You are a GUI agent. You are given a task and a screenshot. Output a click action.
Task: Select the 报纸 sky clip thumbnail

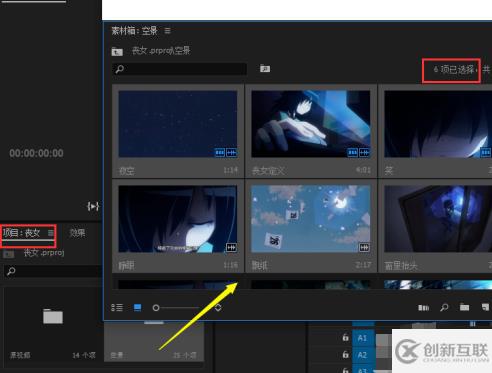[x=311, y=219]
